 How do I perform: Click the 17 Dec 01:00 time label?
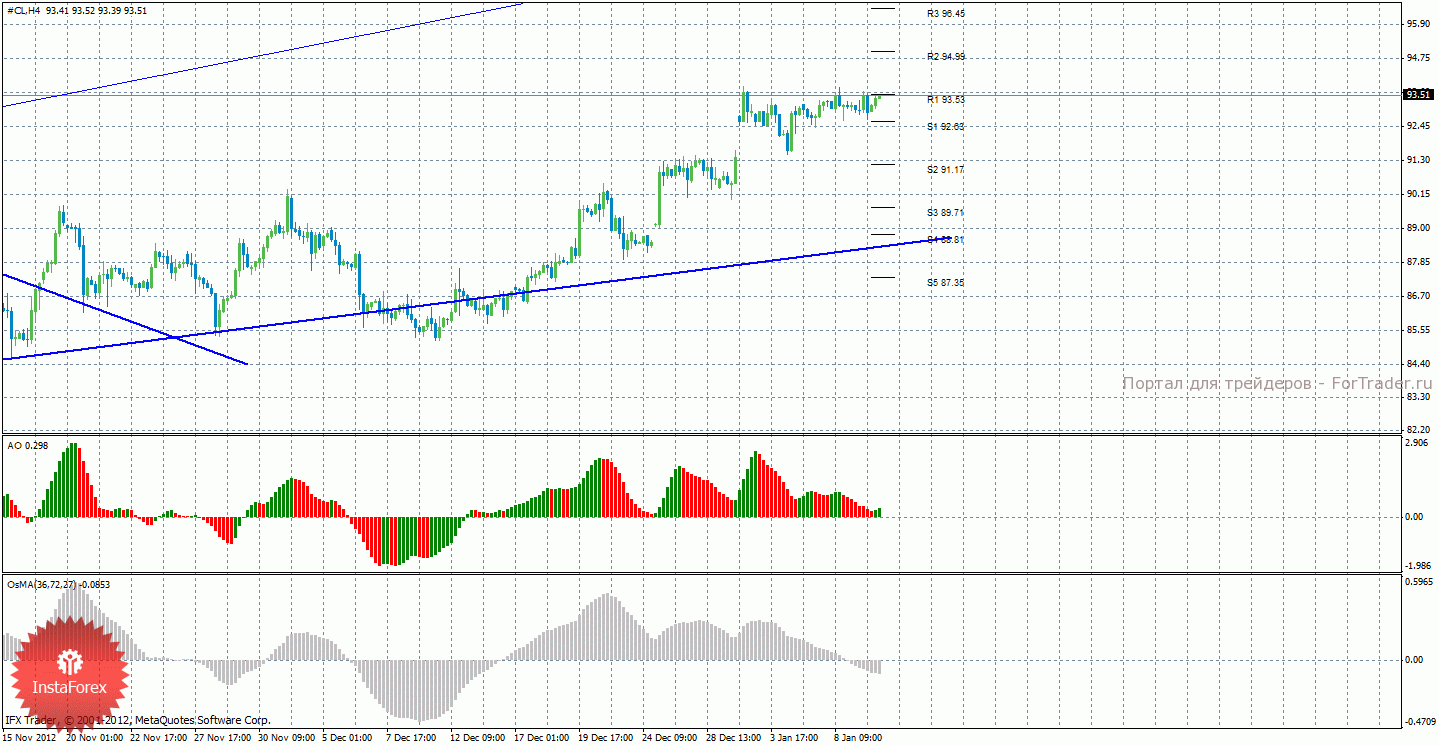(x=544, y=738)
